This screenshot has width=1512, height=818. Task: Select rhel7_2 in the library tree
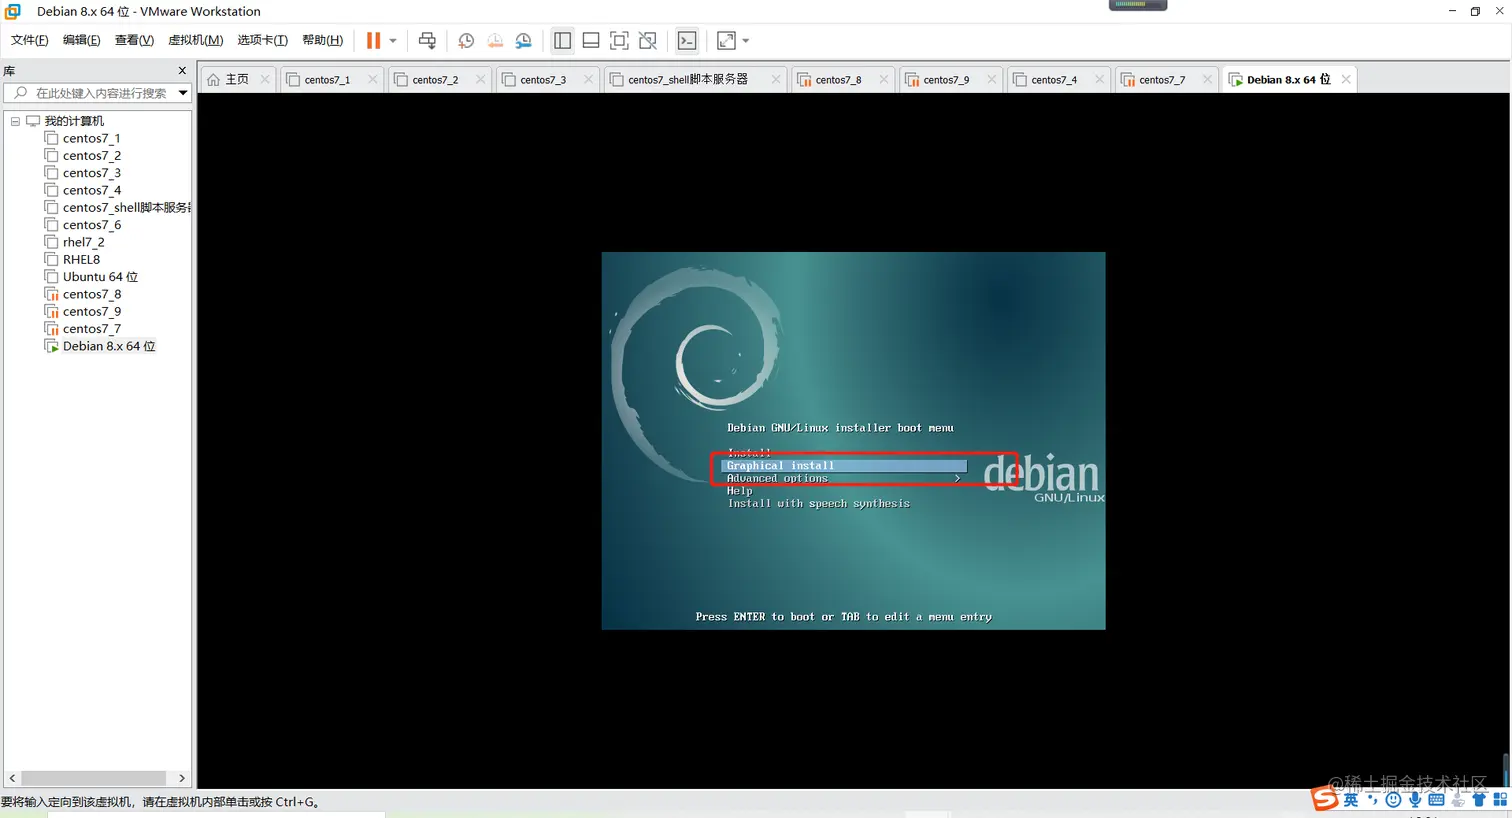(83, 242)
